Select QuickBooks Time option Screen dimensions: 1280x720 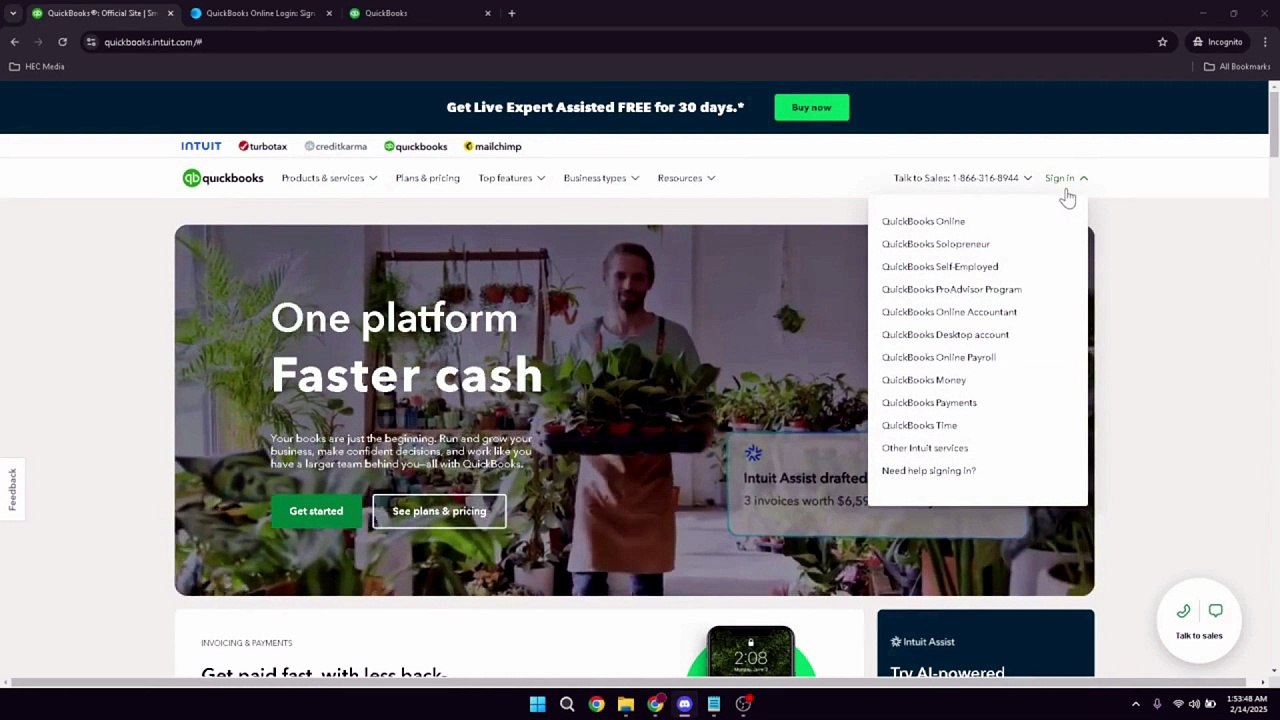pyautogui.click(x=919, y=425)
